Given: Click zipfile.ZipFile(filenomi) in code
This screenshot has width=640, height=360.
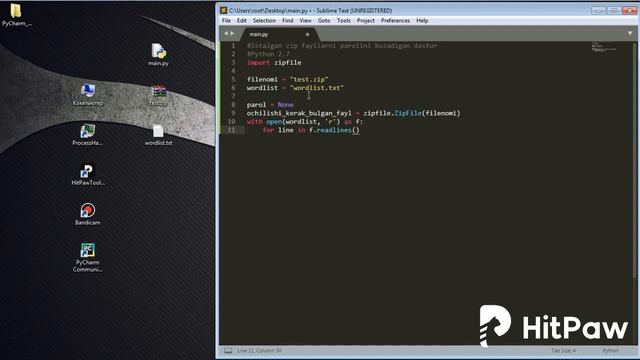Looking at the screenshot, I should coord(412,113).
